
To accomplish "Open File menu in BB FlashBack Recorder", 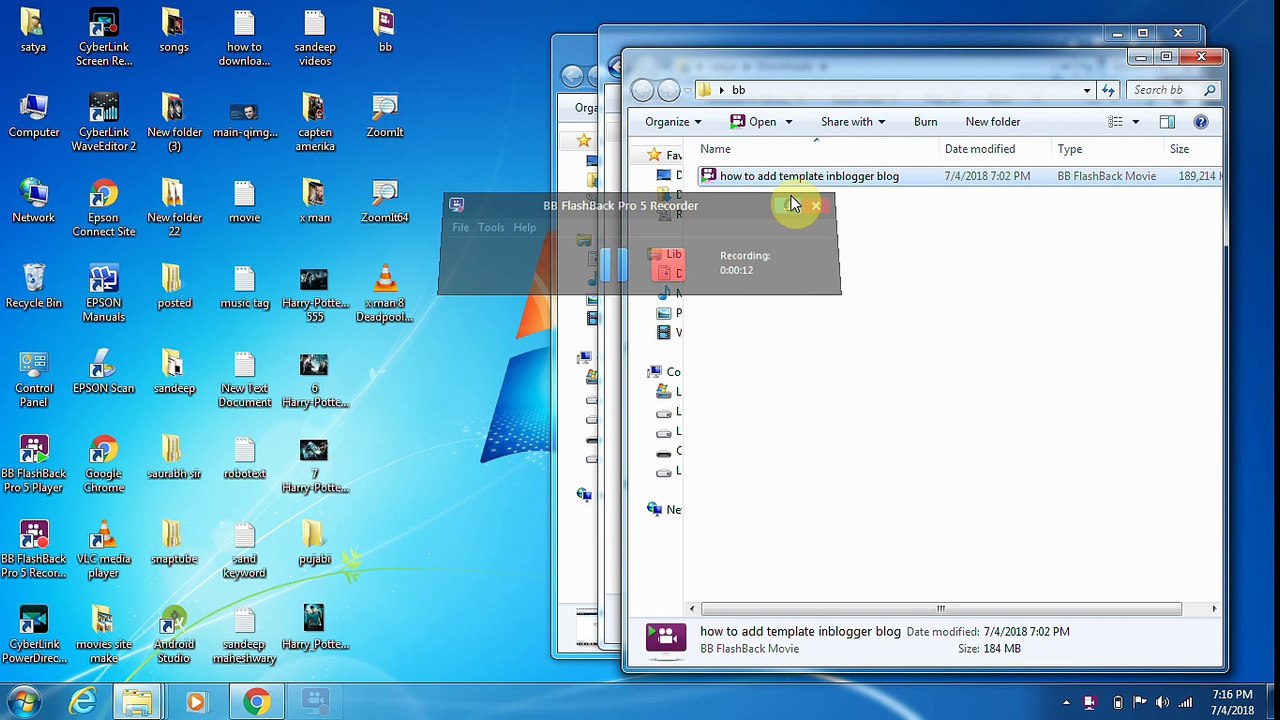I will tap(460, 227).
